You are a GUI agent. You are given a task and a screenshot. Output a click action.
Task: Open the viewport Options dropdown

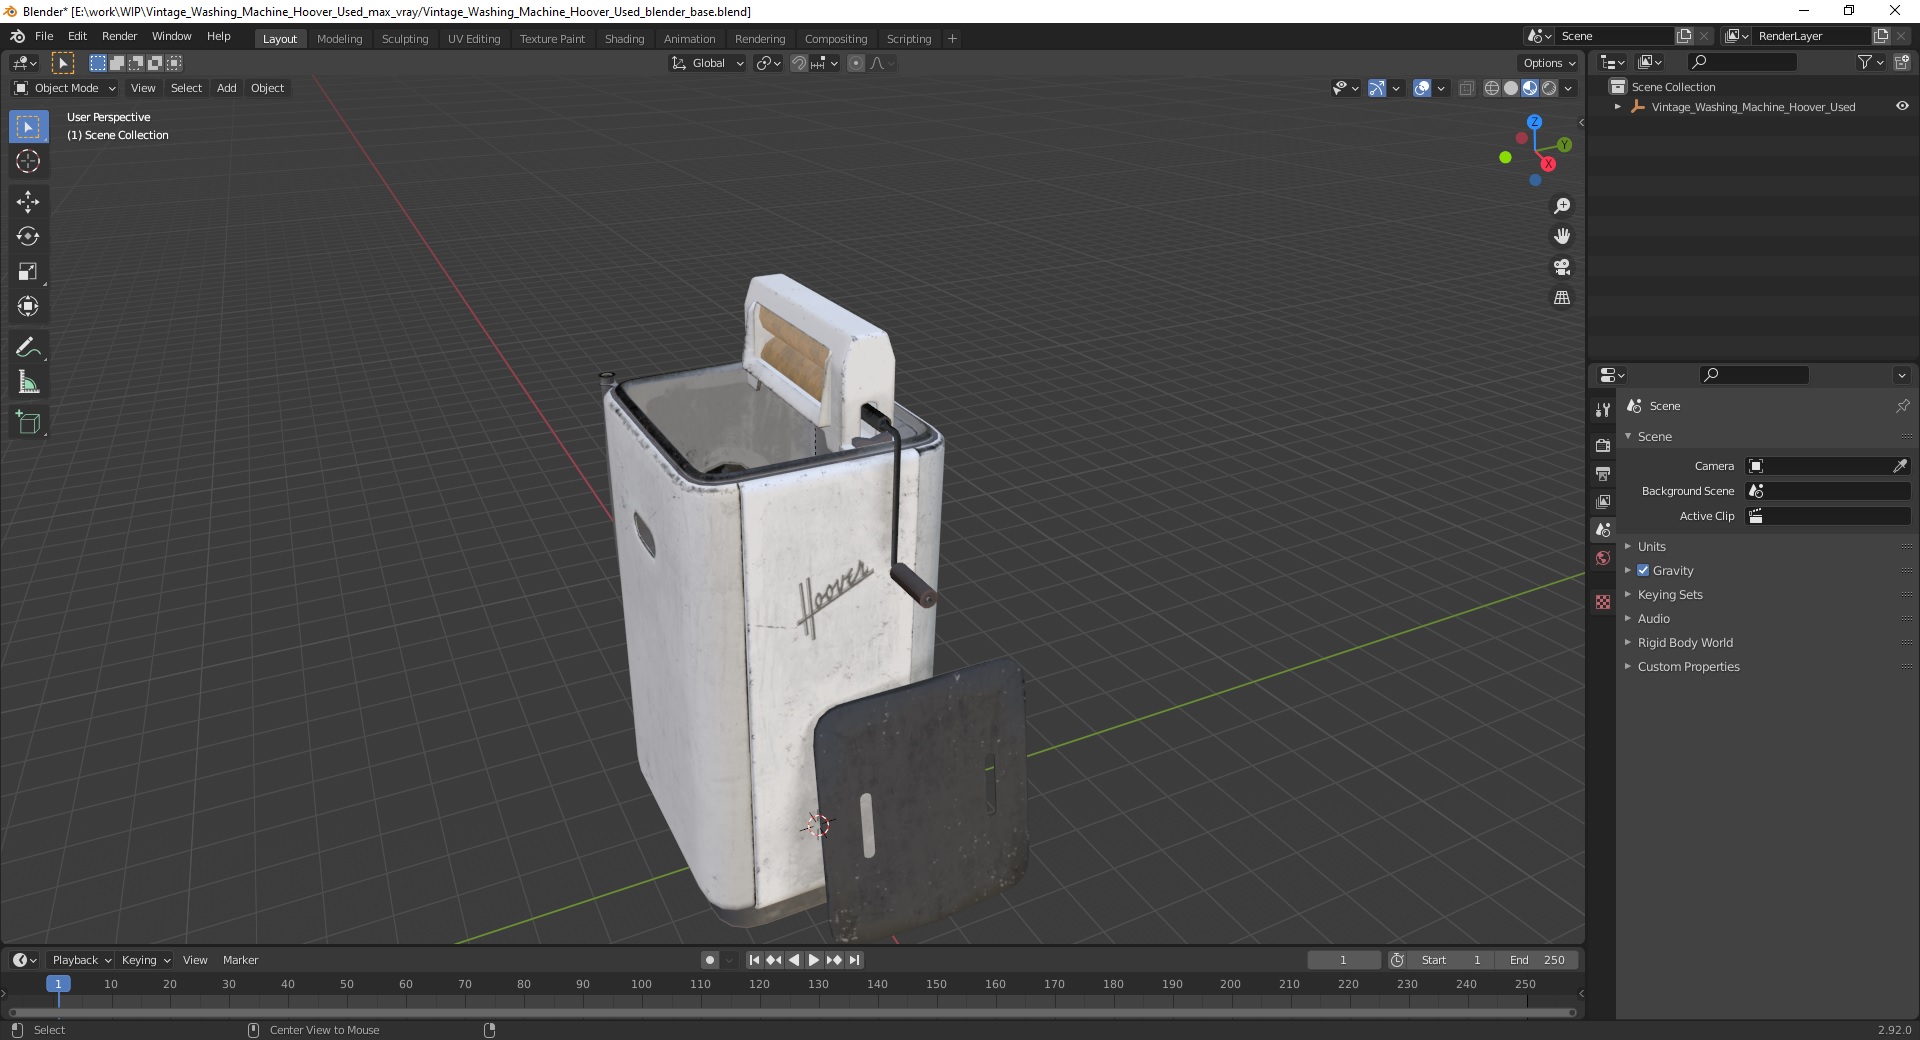click(1549, 63)
